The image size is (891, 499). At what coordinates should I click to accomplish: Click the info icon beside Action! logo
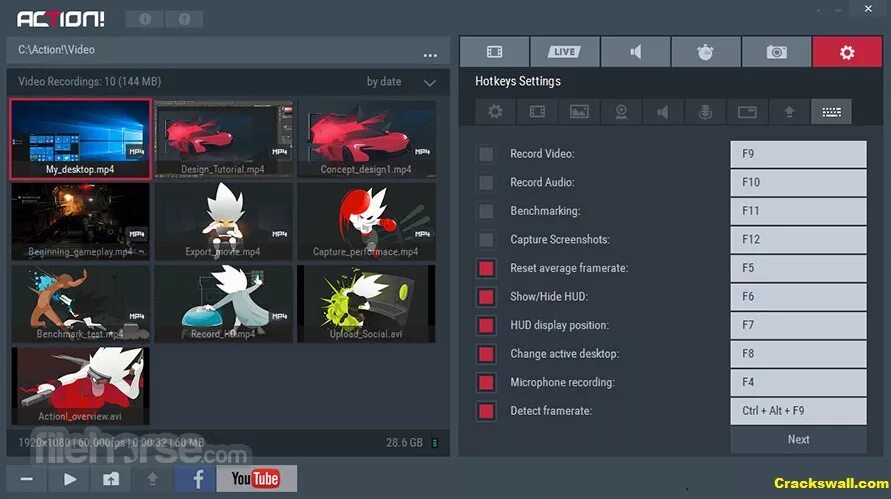tap(145, 19)
